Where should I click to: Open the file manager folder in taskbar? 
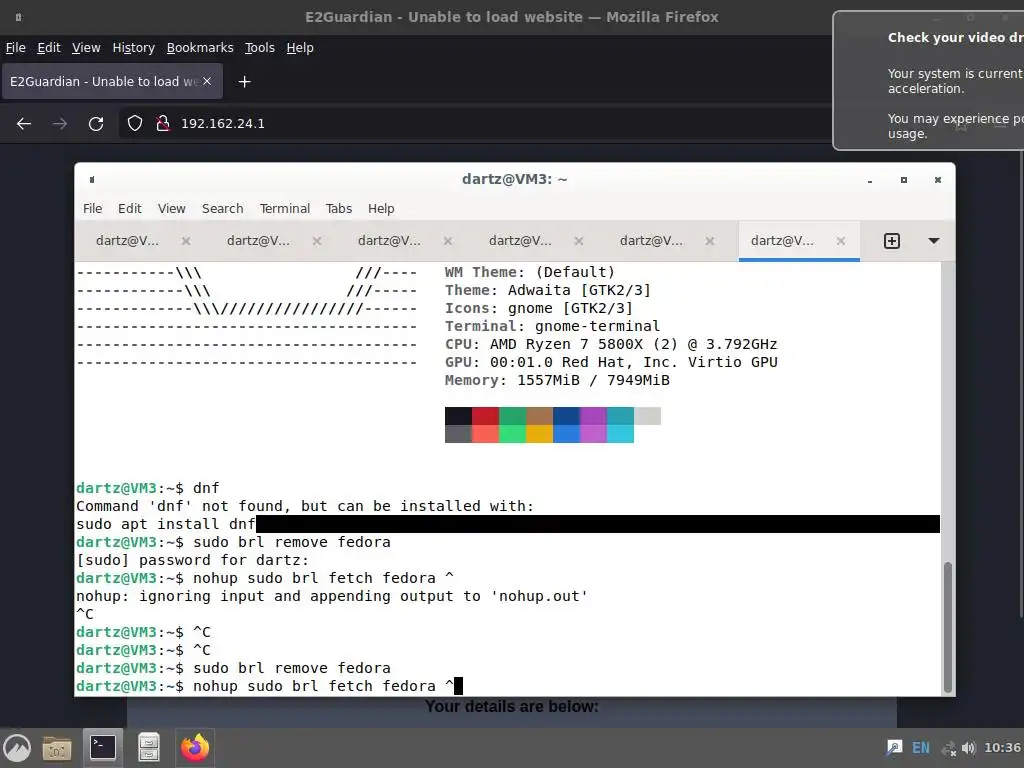pos(57,748)
